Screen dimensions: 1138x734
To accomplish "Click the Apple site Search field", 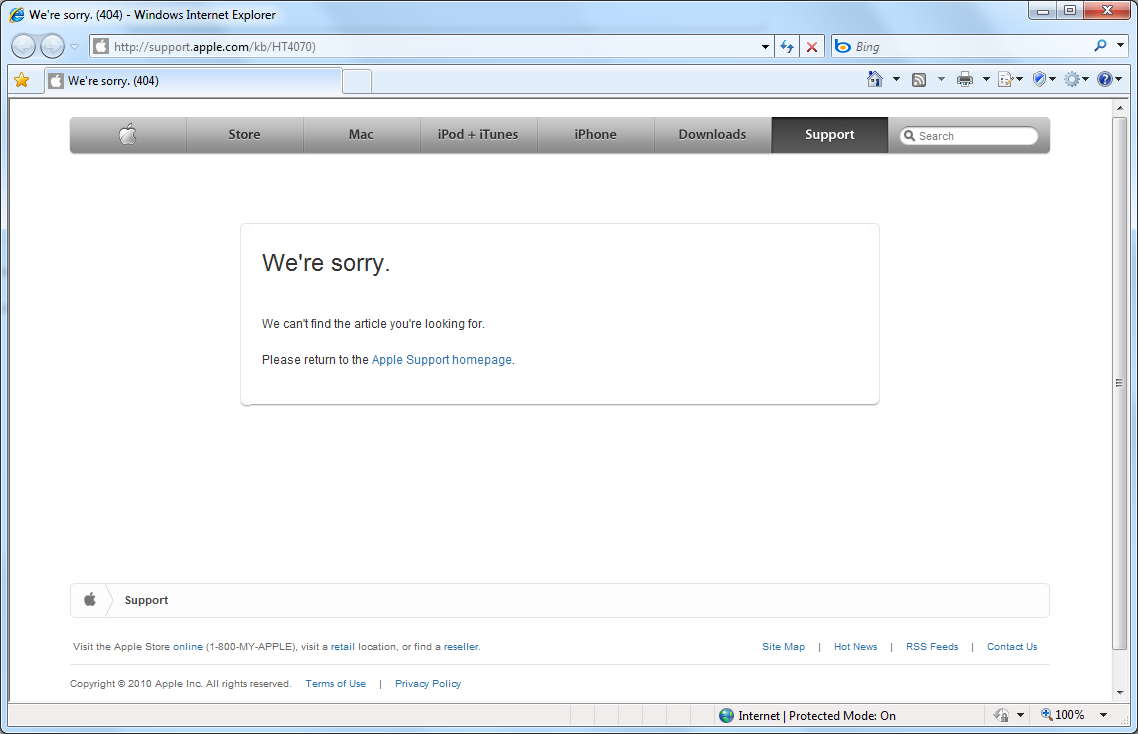I will [x=969, y=136].
